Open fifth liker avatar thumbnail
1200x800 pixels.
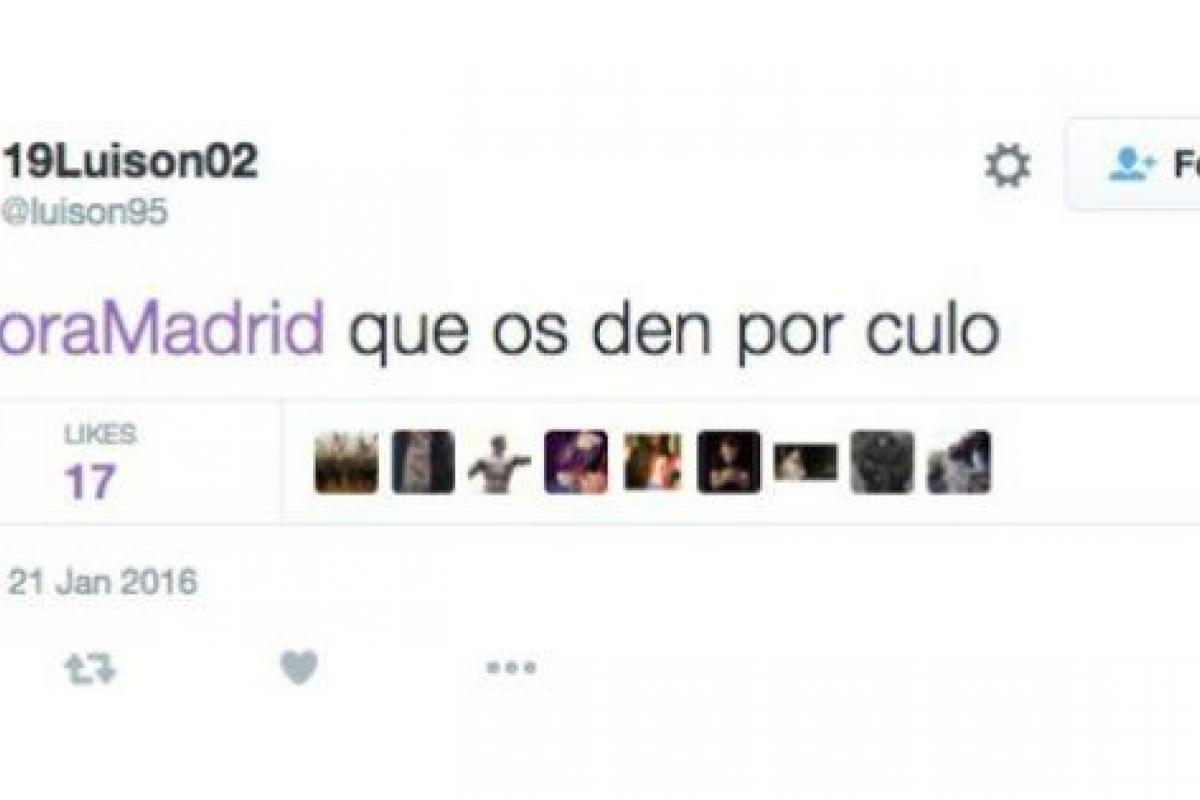[653, 462]
